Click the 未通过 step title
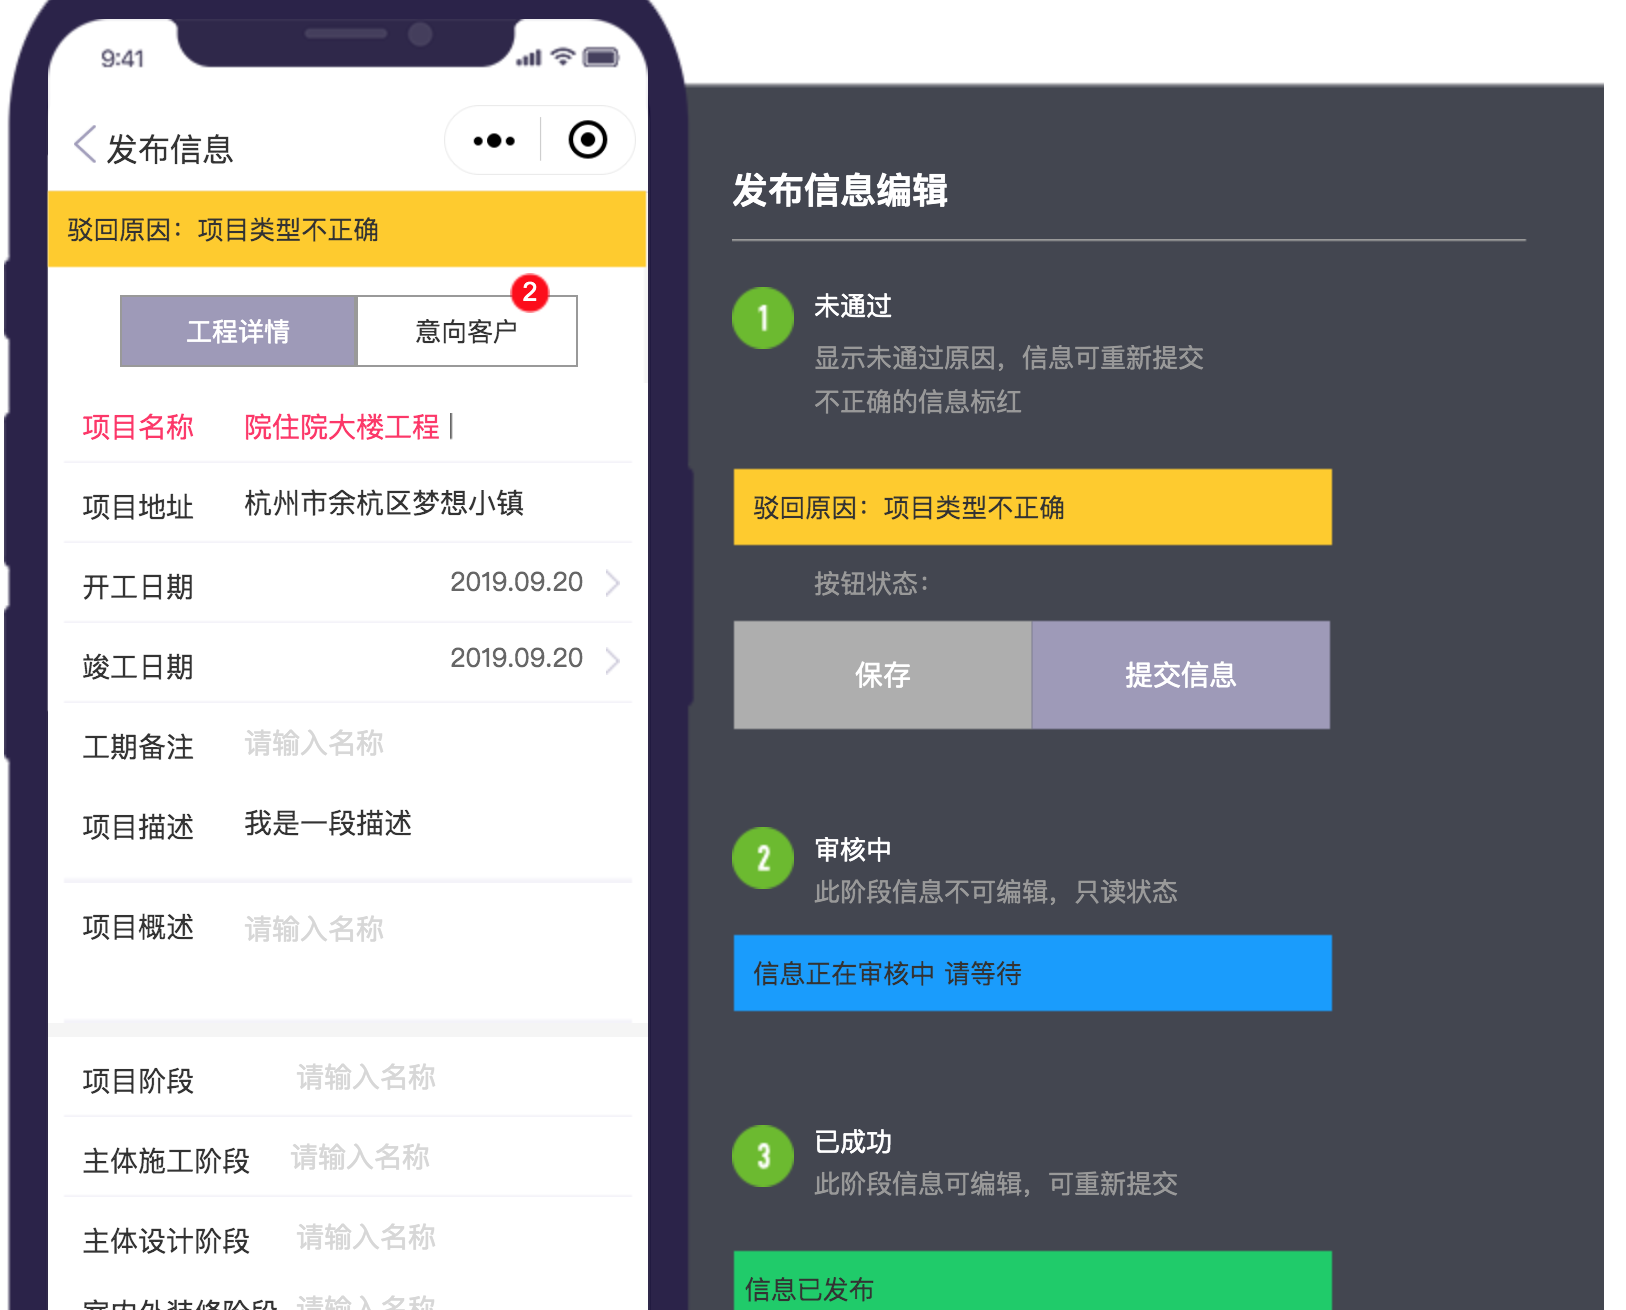Viewport: 1626px width, 1310px height. pos(853,306)
